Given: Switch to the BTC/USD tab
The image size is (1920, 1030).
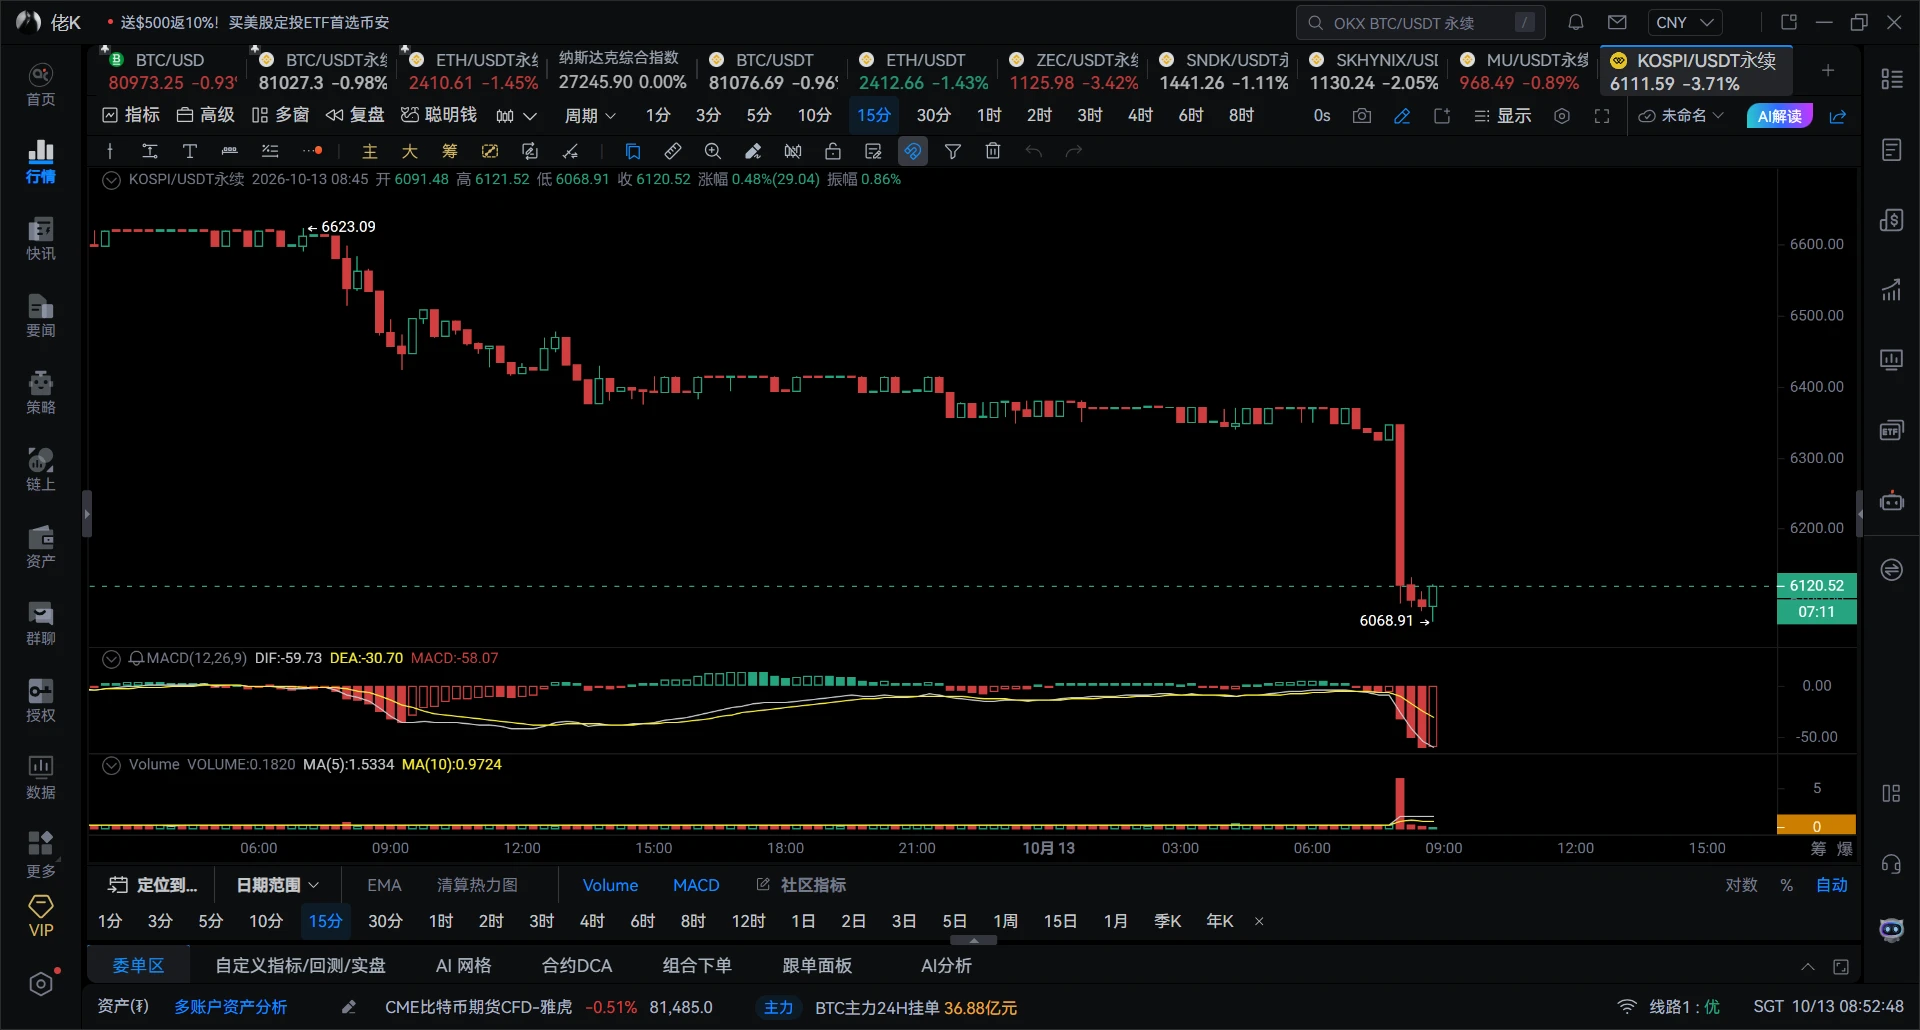Looking at the screenshot, I should pyautogui.click(x=170, y=71).
